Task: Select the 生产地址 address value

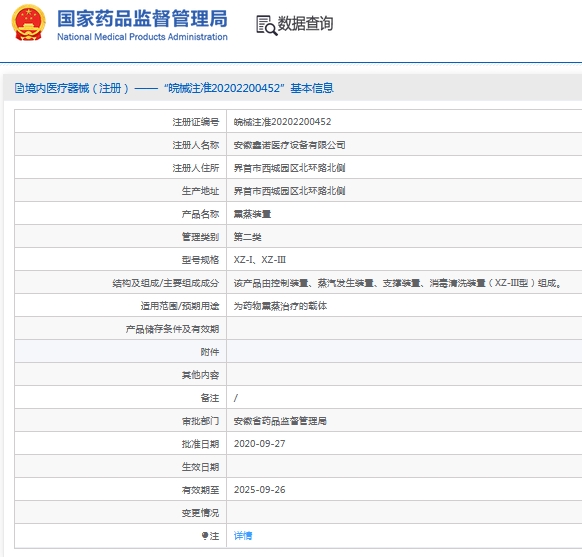Action: [289, 191]
